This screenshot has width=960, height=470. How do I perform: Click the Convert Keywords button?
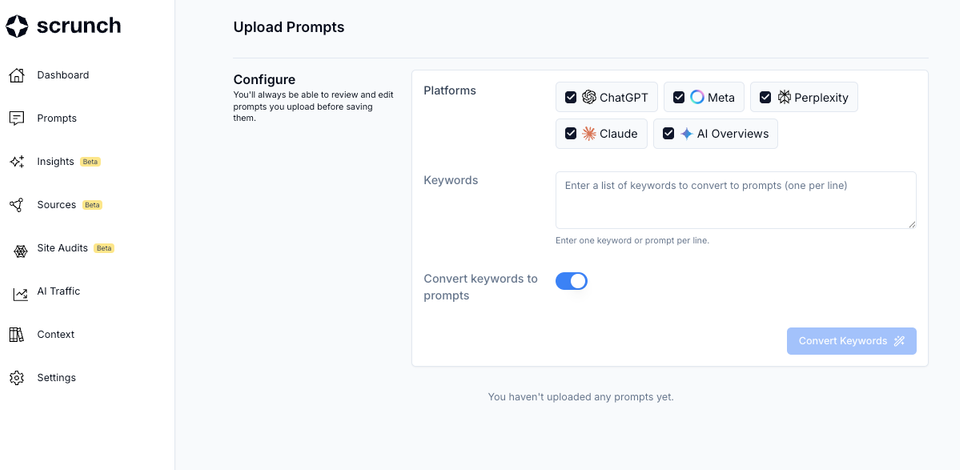tap(852, 341)
